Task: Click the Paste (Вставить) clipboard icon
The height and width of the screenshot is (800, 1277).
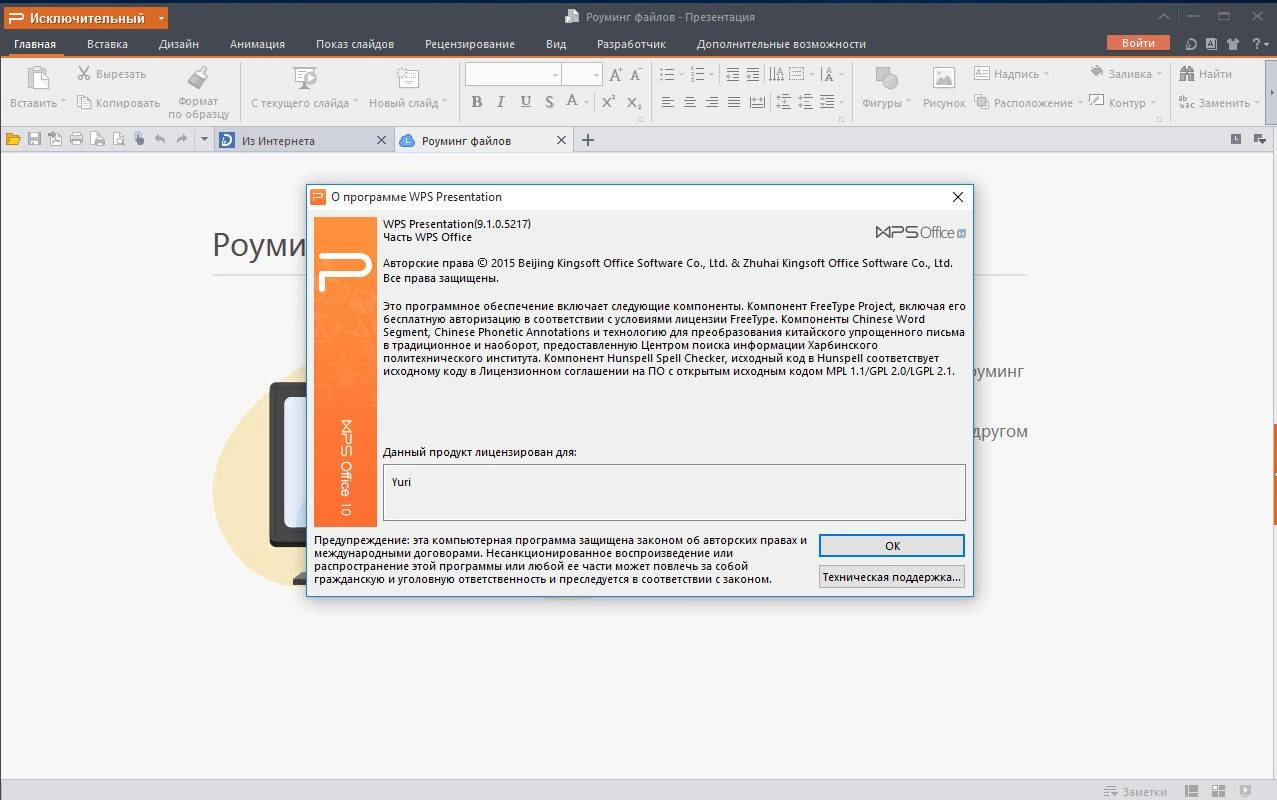Action: pyautogui.click(x=38, y=78)
